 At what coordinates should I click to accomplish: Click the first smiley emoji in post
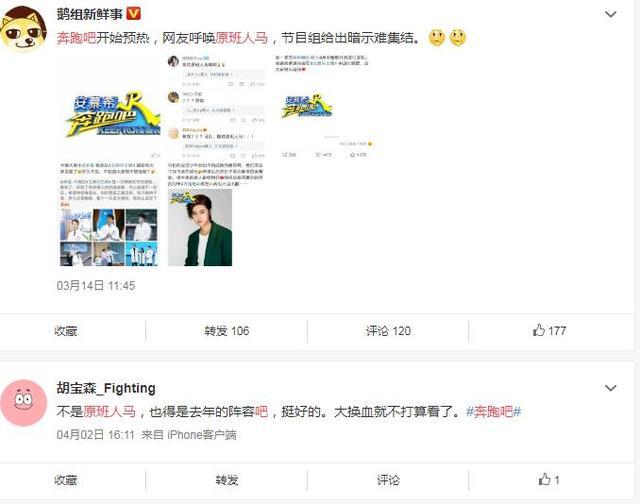[437, 38]
